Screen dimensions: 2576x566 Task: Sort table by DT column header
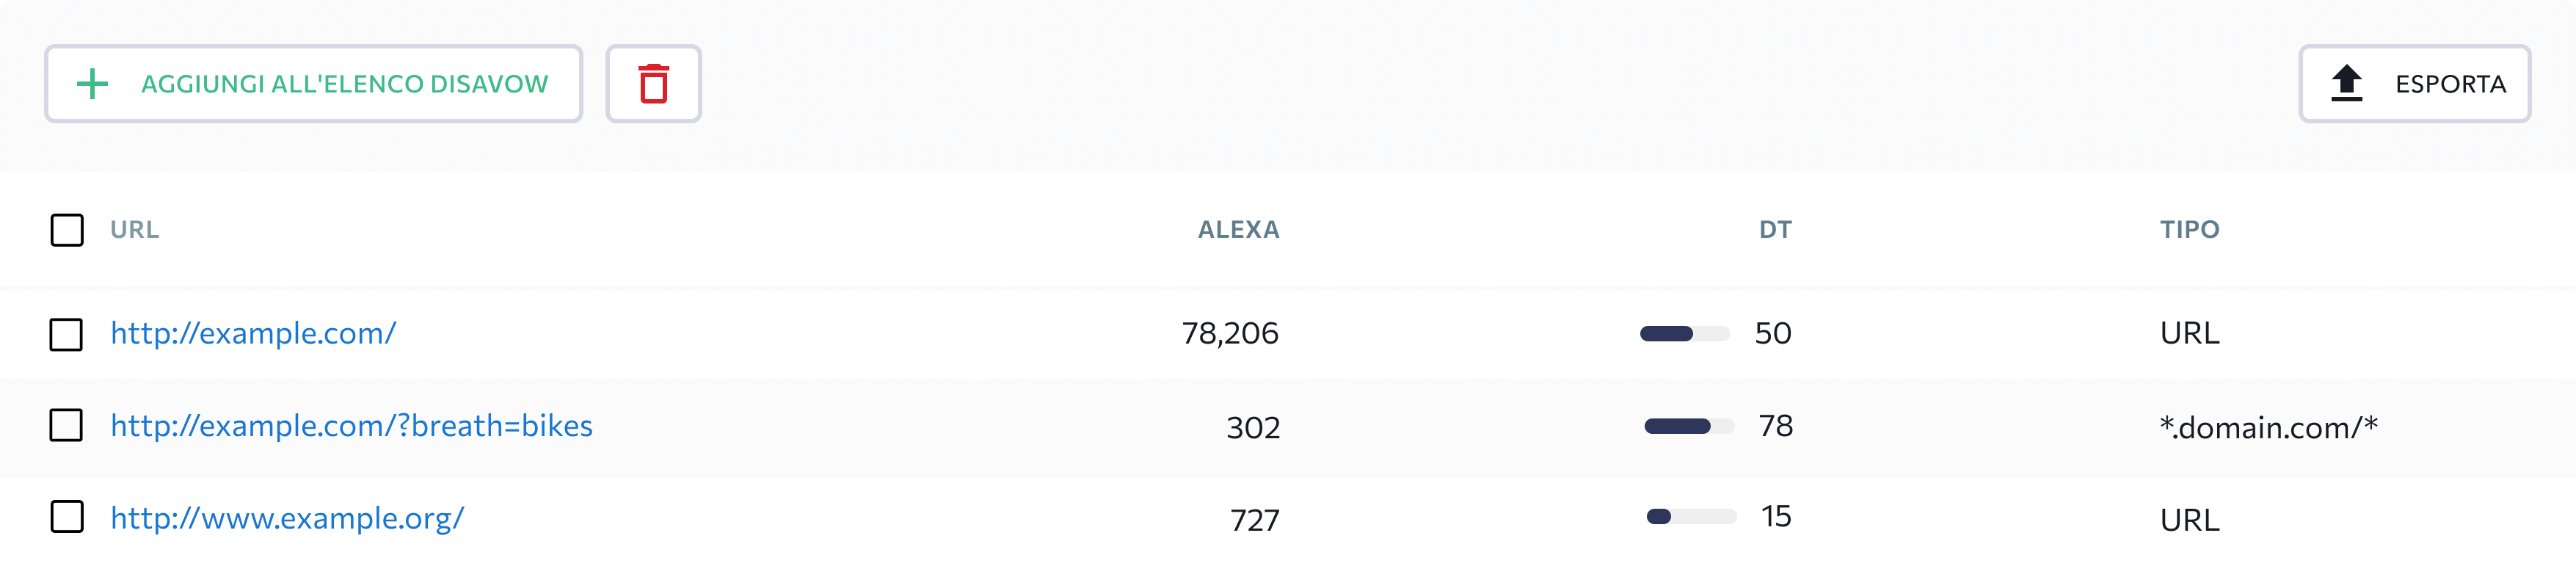1775,230
